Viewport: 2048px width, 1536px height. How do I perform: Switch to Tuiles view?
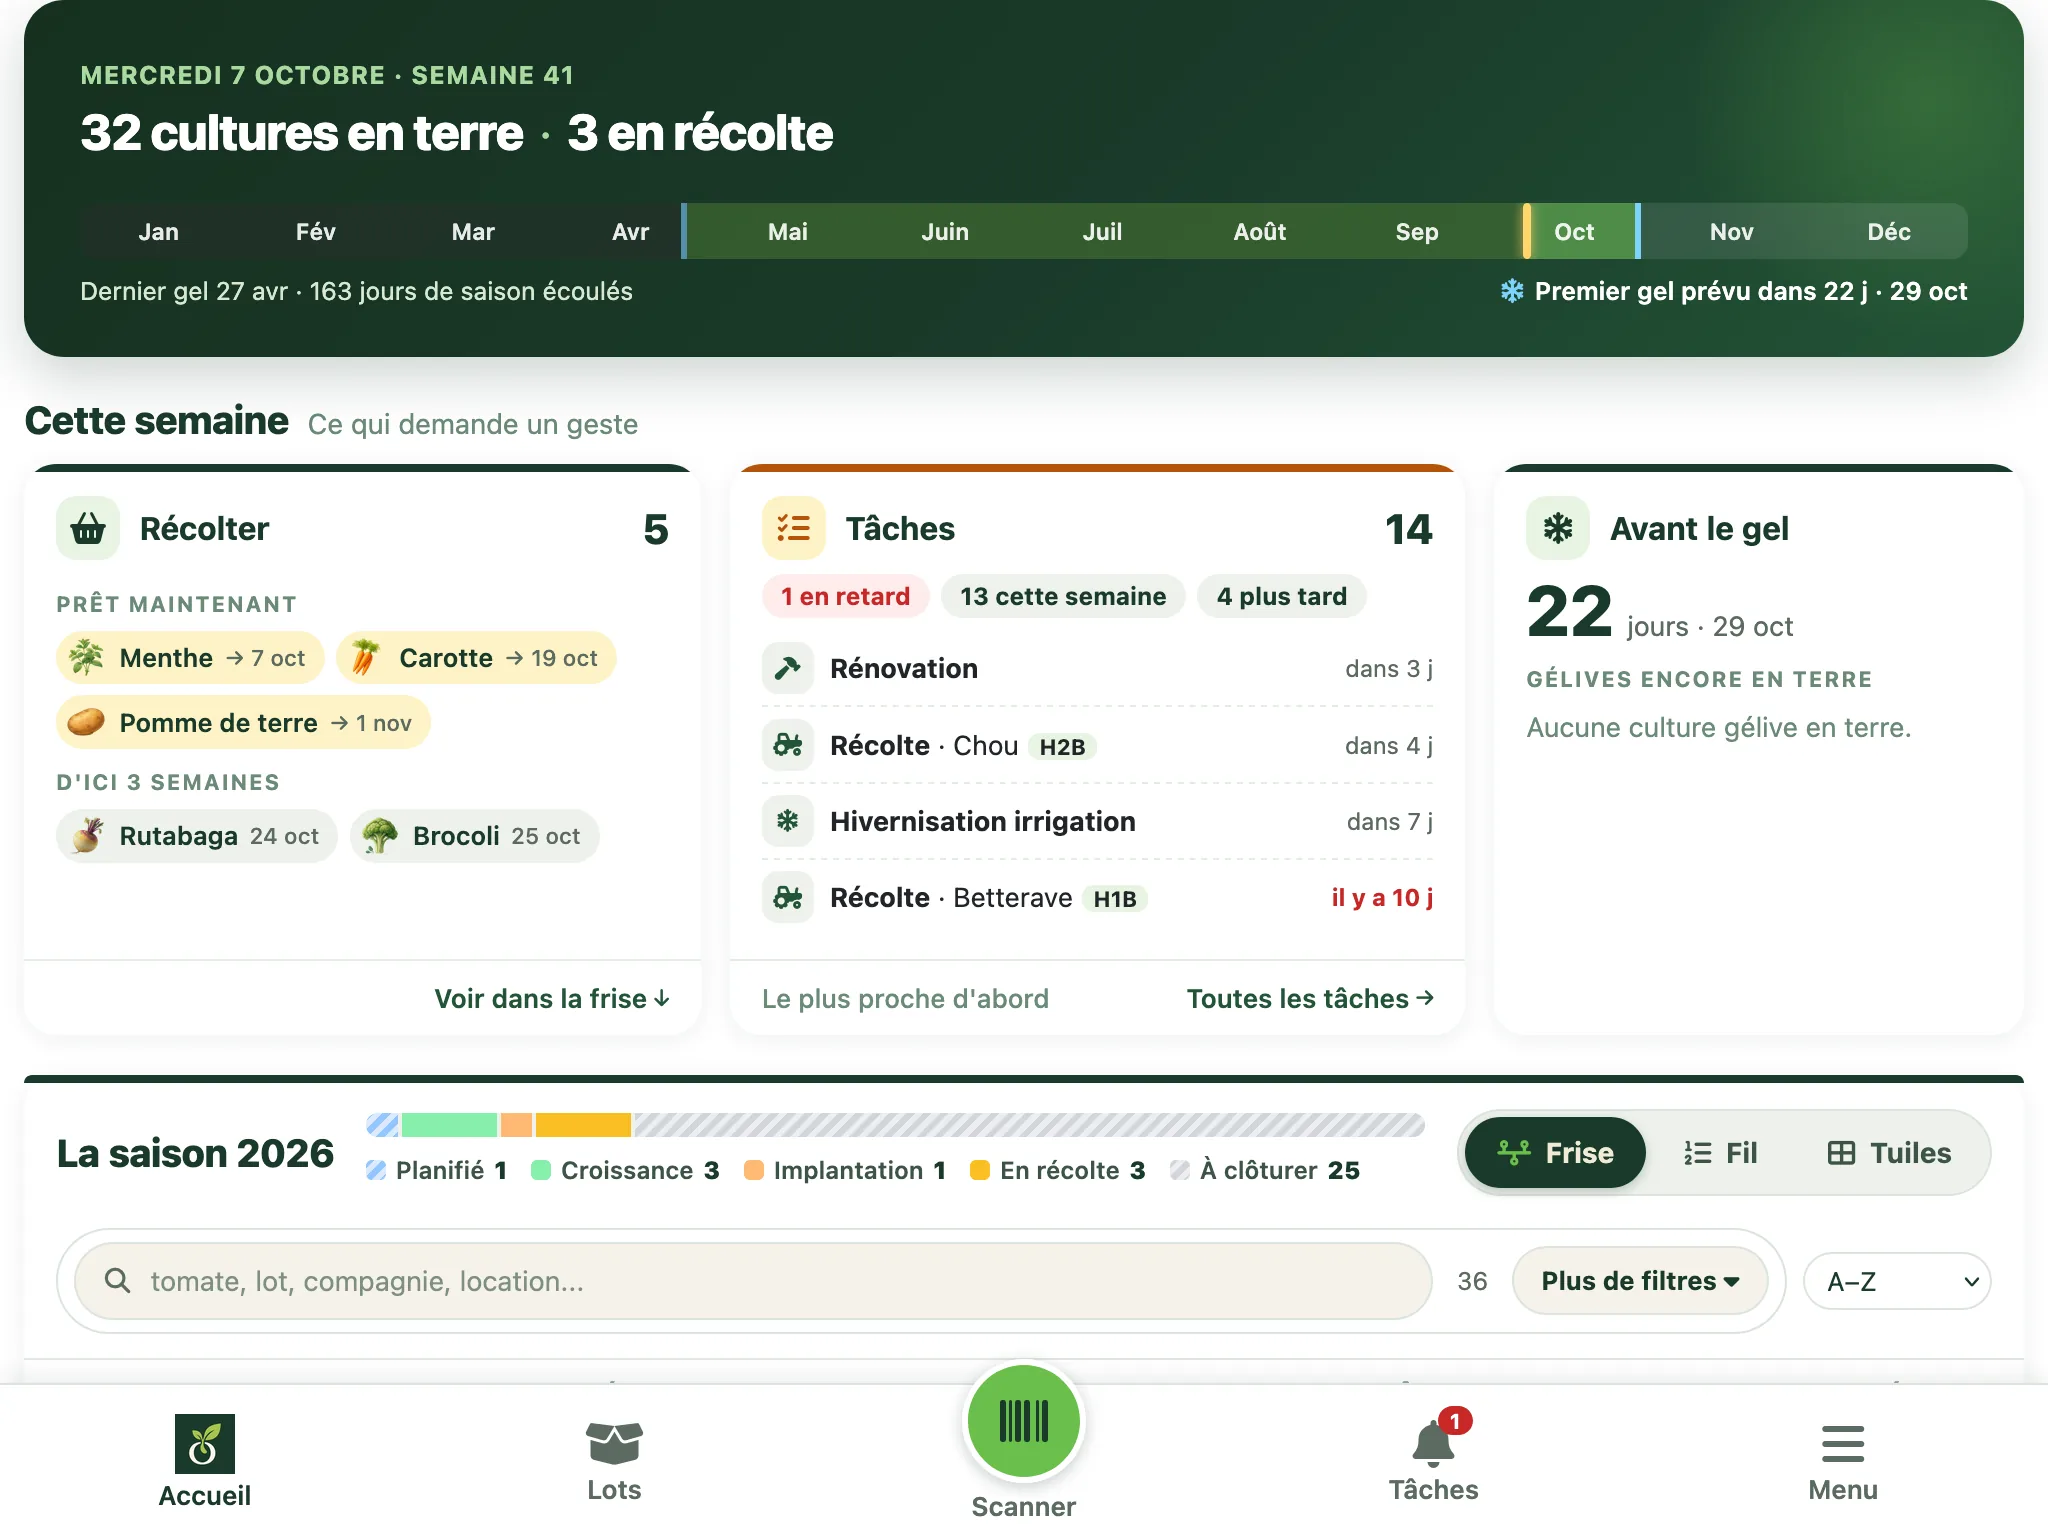point(1889,1153)
